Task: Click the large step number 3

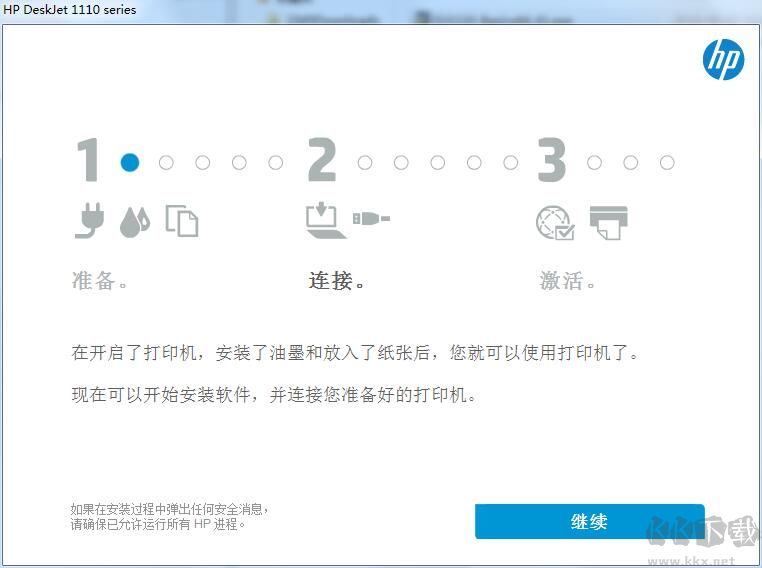Action: 552,159
